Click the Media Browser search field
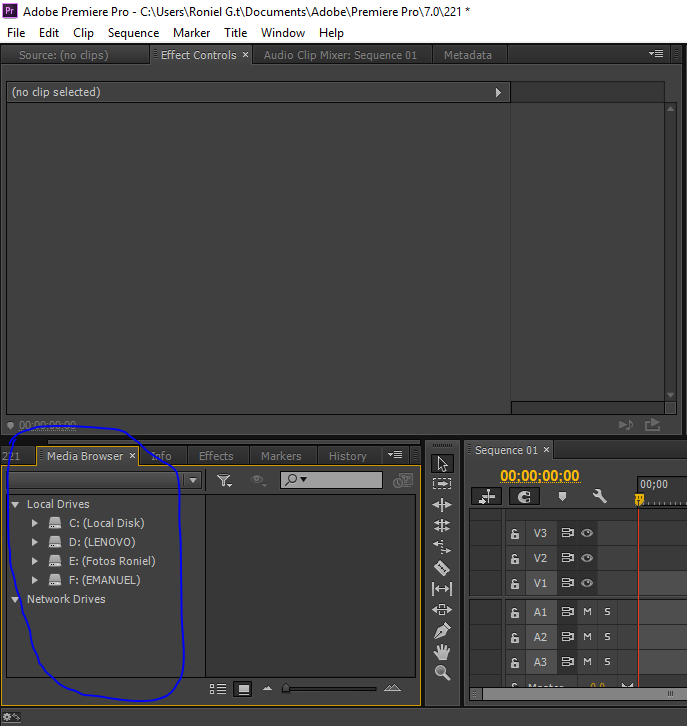This screenshot has width=687, height=726. click(331, 480)
